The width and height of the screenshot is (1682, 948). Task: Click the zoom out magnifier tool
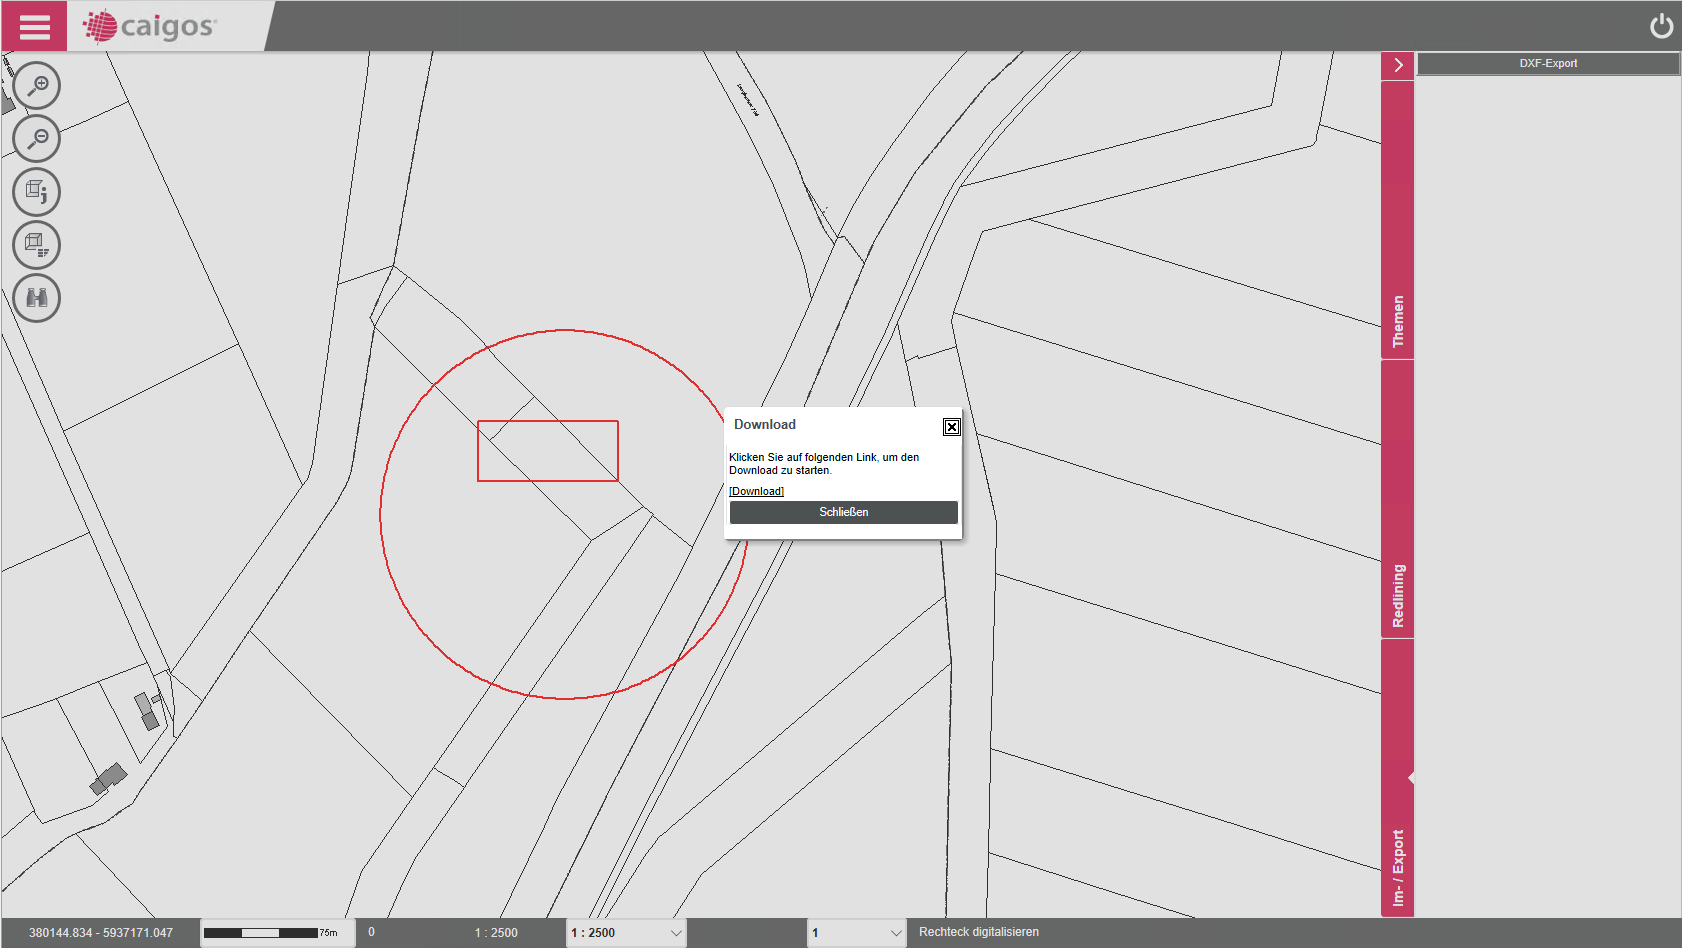tap(37, 139)
